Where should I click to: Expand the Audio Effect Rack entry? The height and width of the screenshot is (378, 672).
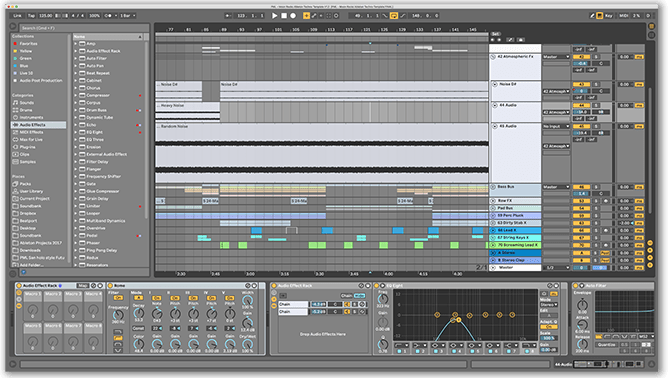coord(75,51)
